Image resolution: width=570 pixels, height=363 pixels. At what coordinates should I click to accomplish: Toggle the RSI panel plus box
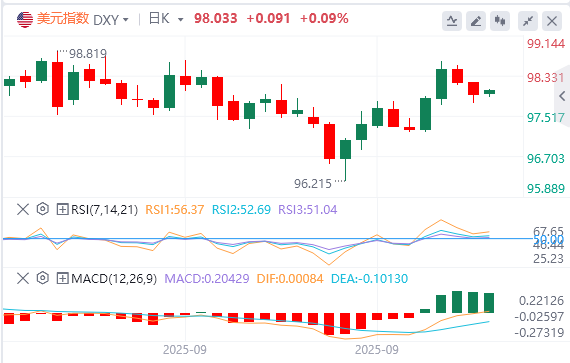[63, 209]
